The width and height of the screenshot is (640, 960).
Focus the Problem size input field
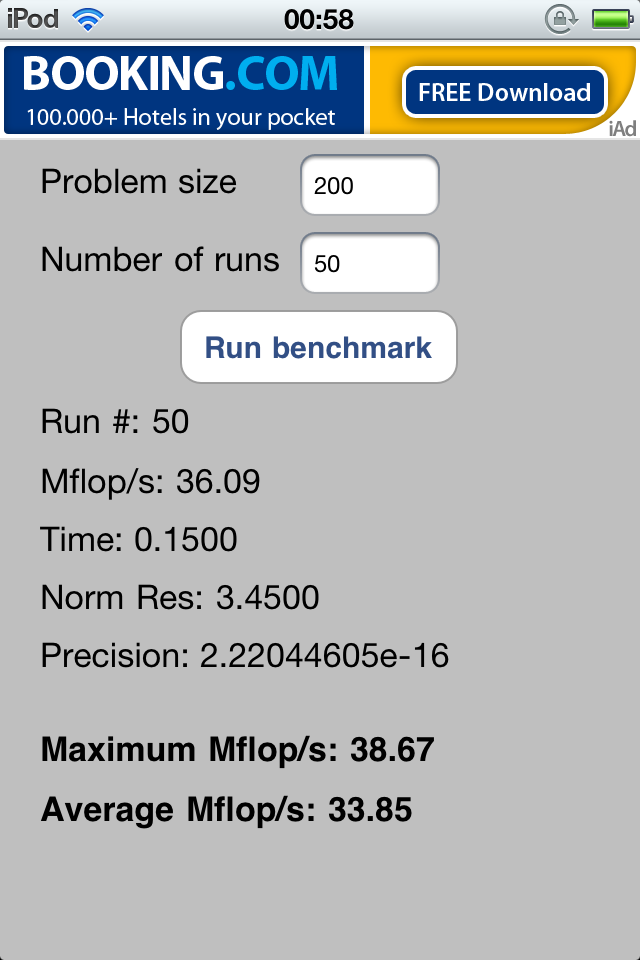370,185
